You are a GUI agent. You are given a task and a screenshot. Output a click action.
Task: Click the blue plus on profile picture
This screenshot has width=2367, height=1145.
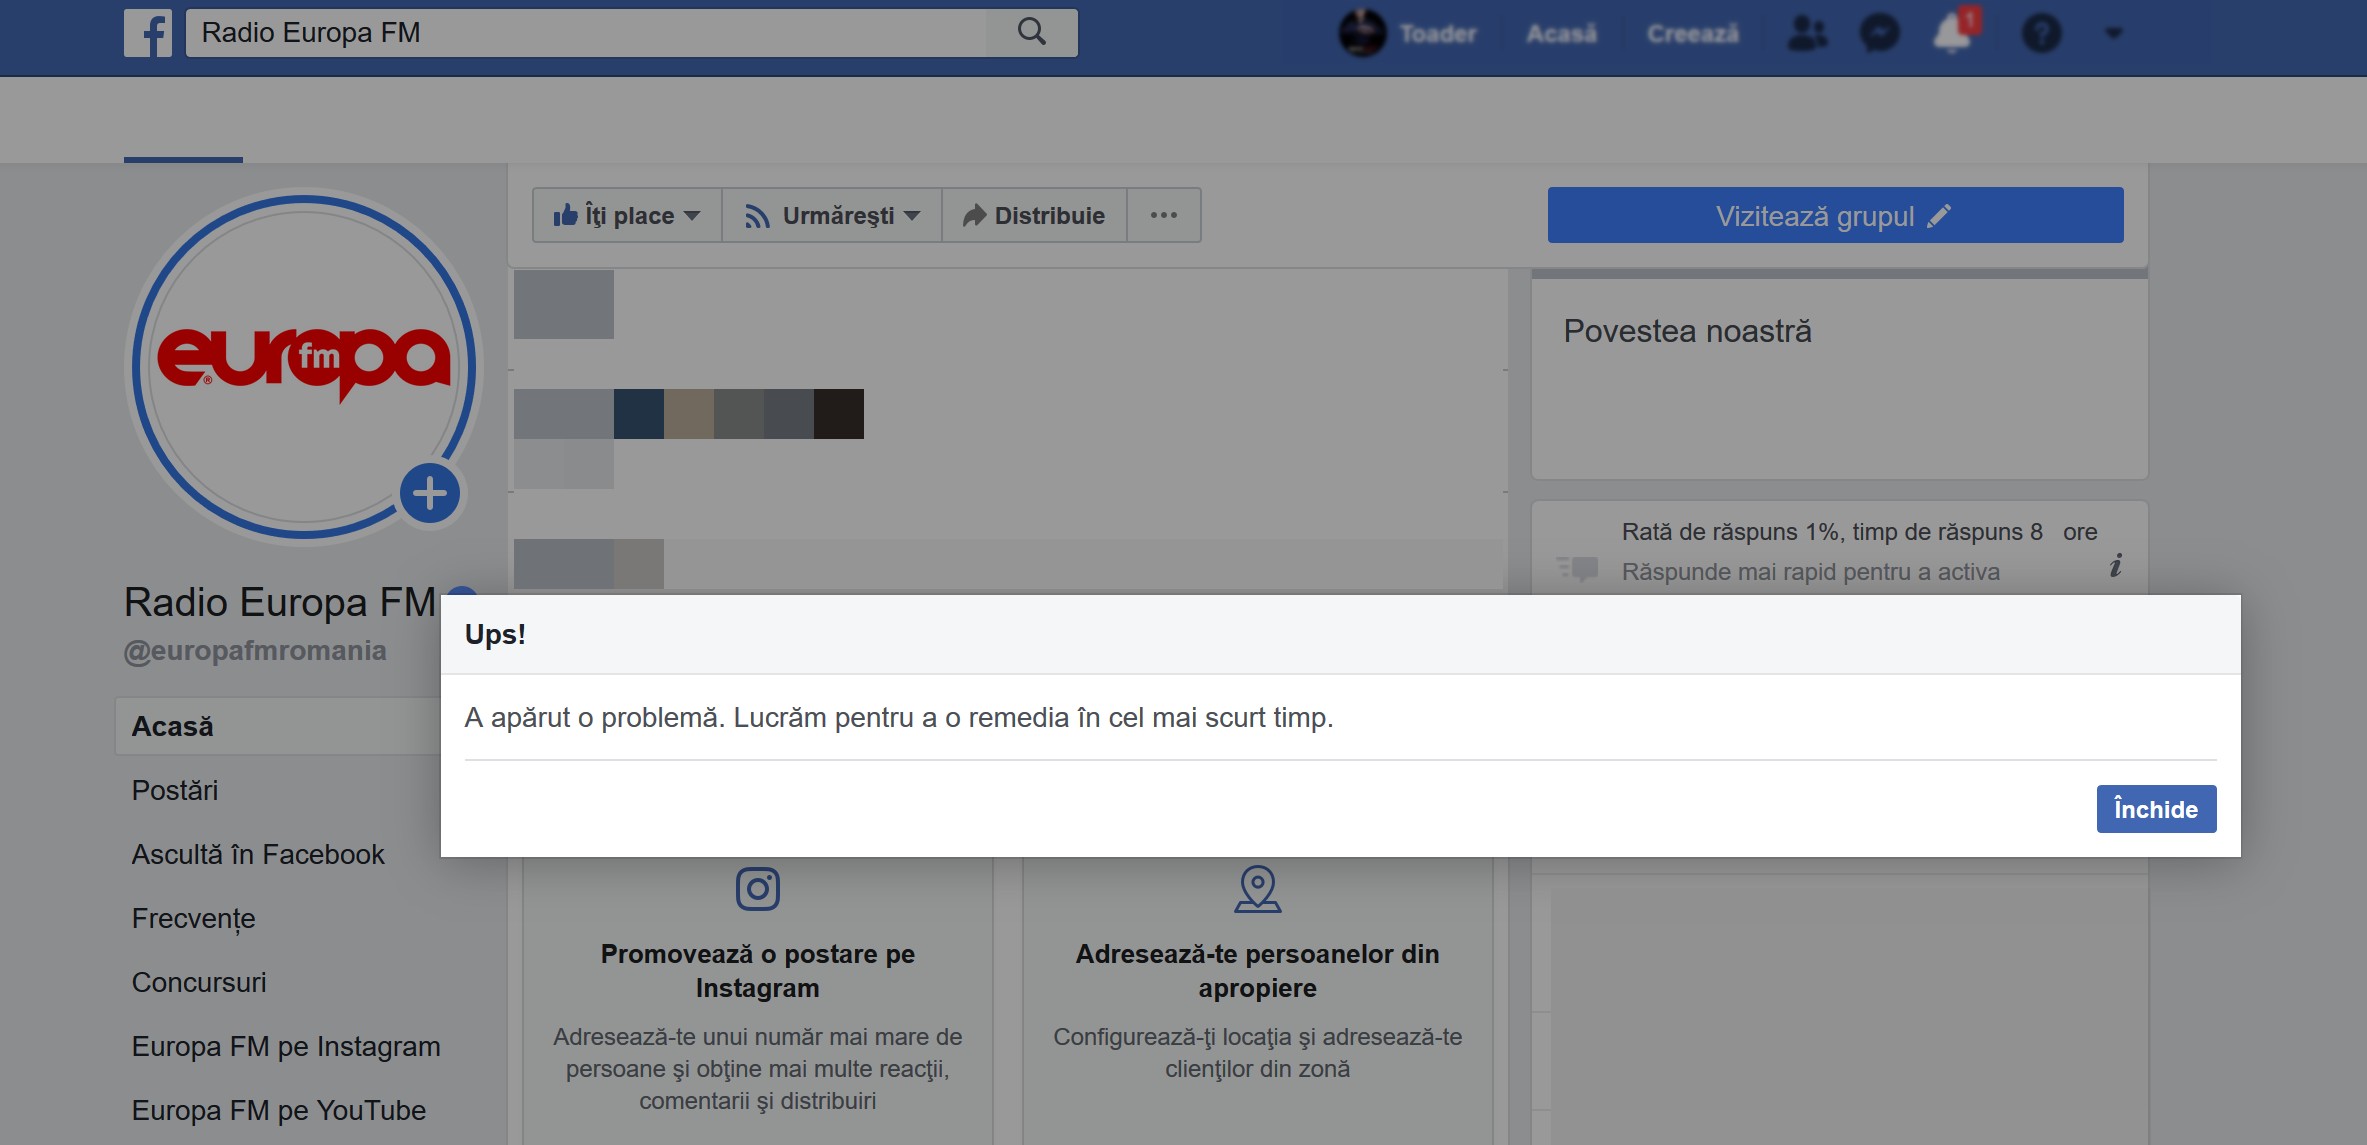[430, 493]
